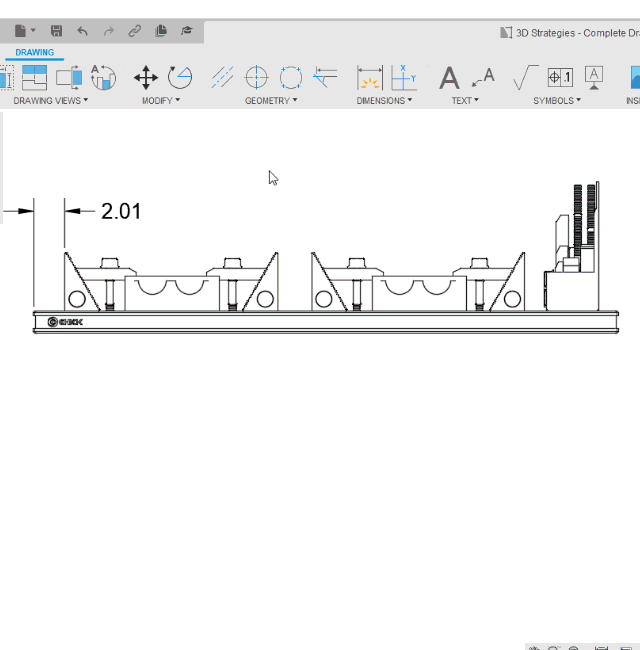Select the Text tool
Screen dimensions: 640x650
coord(449,78)
